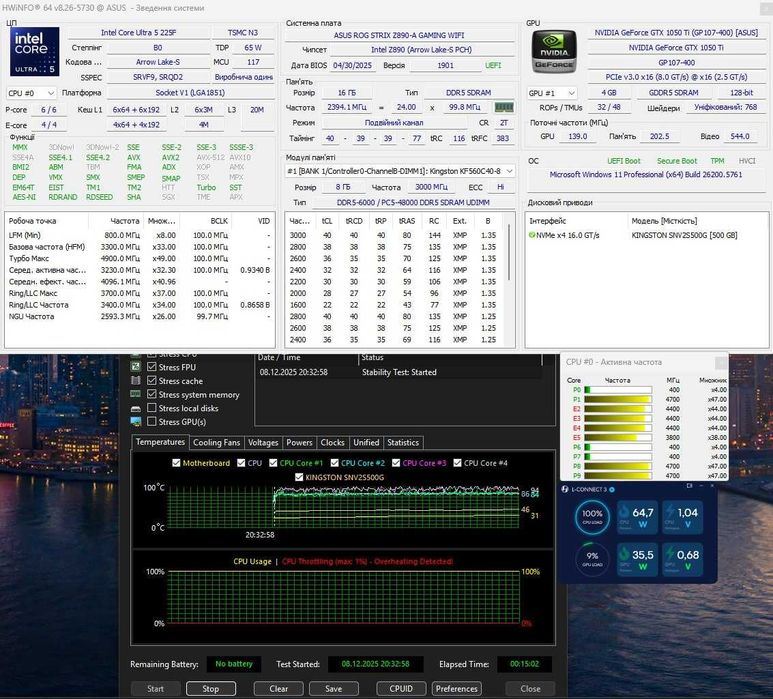Viewport: 773px width, 699px height.
Task: Click the Stress system memory RAM icon
Action: pyautogui.click(x=136, y=394)
